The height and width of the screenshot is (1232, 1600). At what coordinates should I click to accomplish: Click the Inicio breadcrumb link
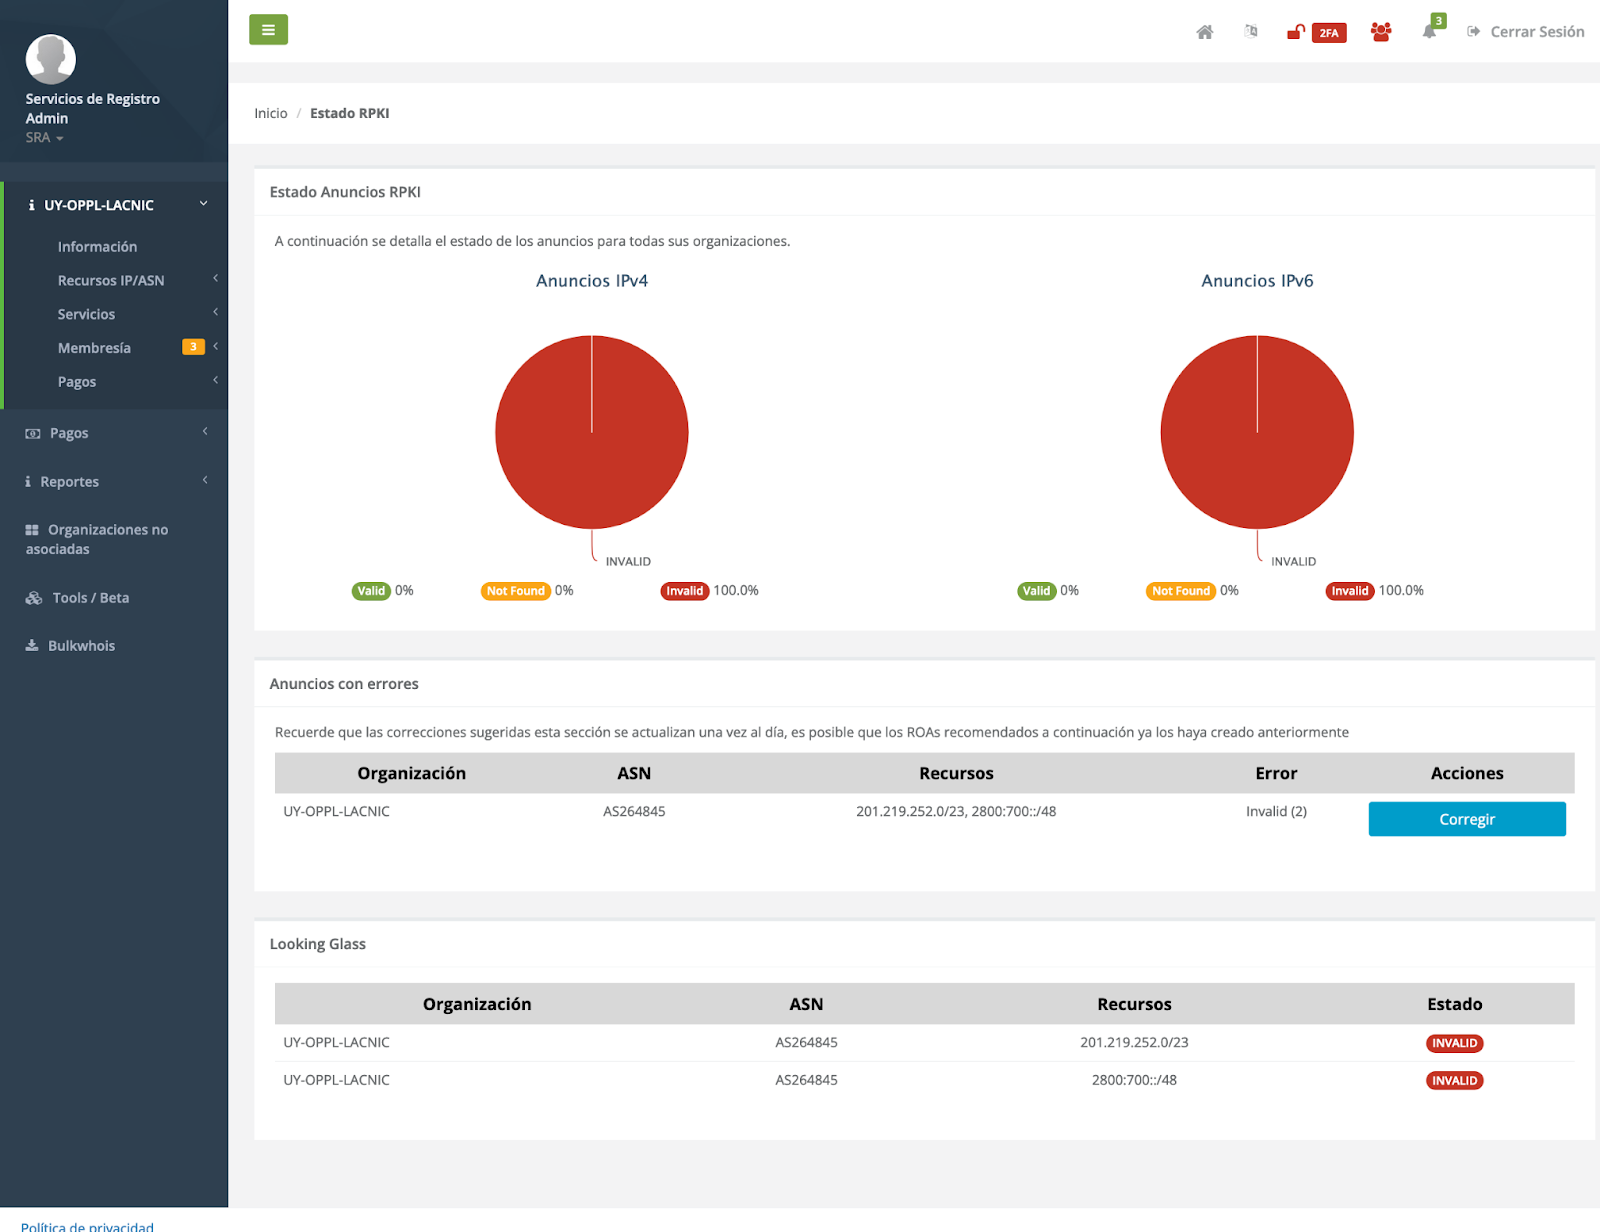[x=270, y=114]
